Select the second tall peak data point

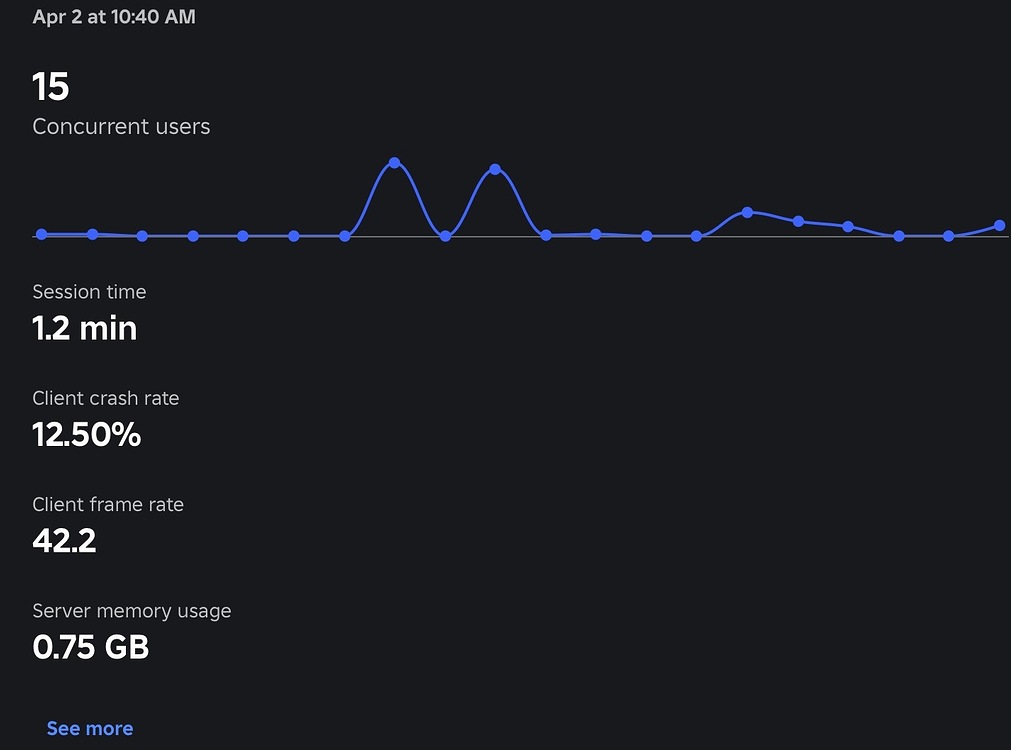click(495, 169)
